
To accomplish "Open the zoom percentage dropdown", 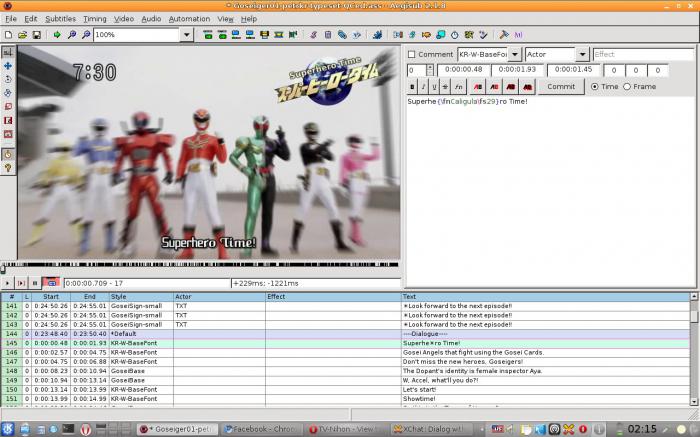I will click(187, 34).
